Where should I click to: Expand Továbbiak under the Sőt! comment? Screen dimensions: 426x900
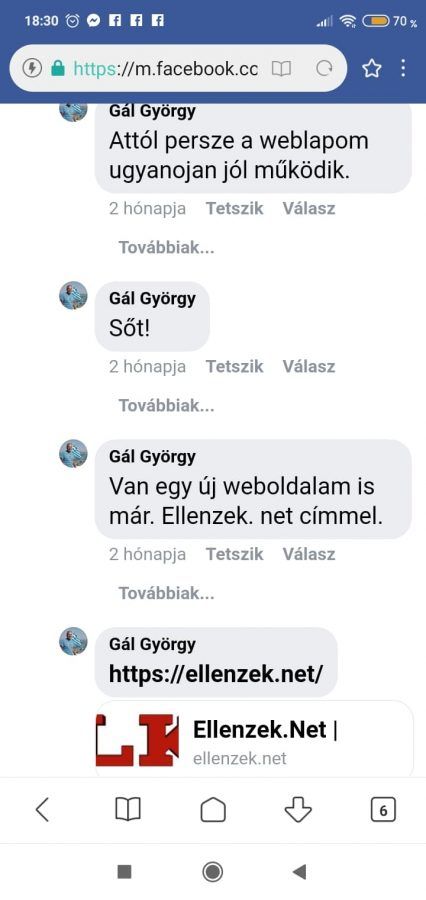[x=166, y=406]
